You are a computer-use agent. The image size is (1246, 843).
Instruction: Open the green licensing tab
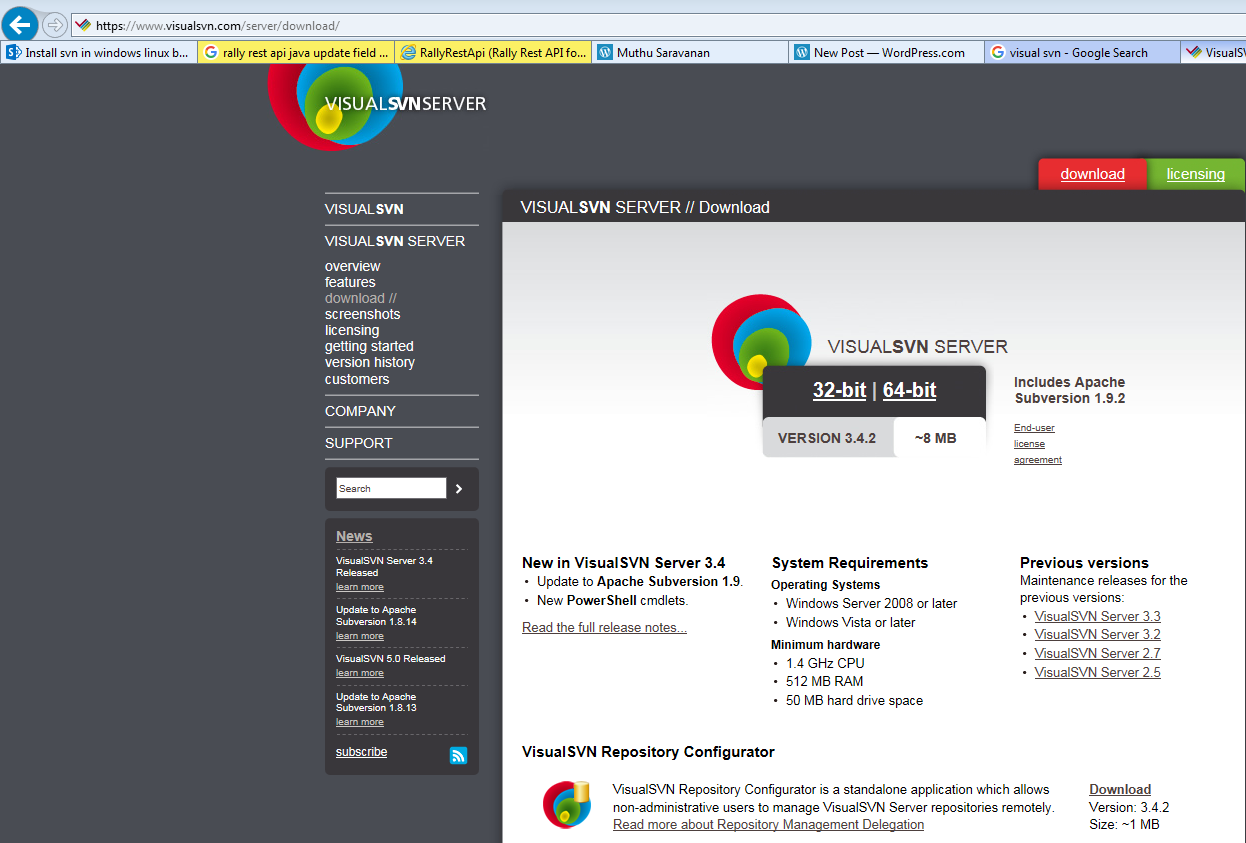[1196, 174]
